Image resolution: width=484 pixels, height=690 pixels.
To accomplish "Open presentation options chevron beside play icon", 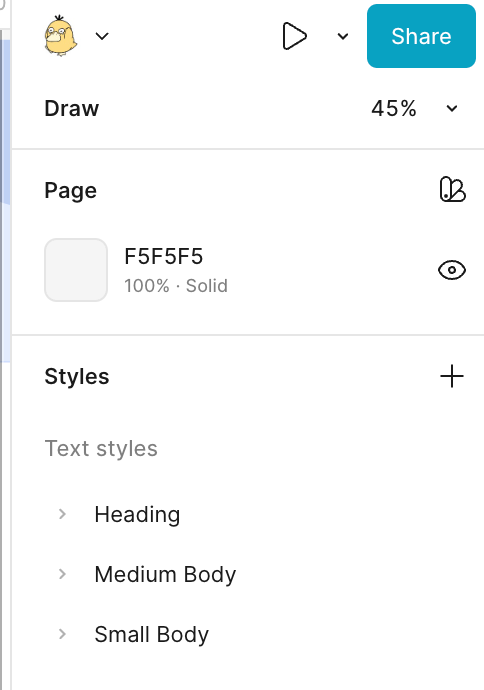I will click(x=343, y=36).
